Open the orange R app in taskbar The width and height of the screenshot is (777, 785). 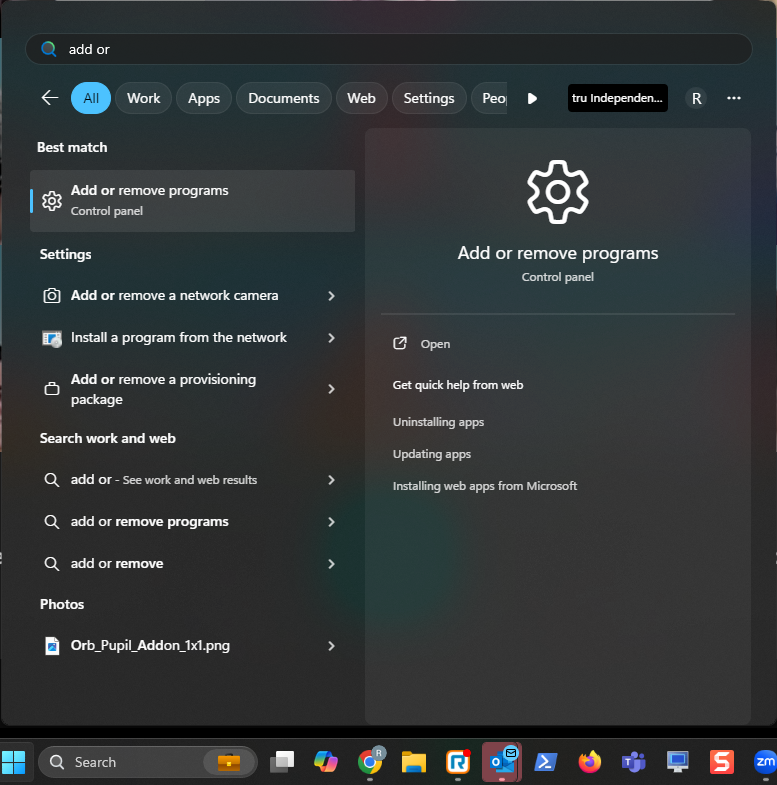[x=458, y=762]
